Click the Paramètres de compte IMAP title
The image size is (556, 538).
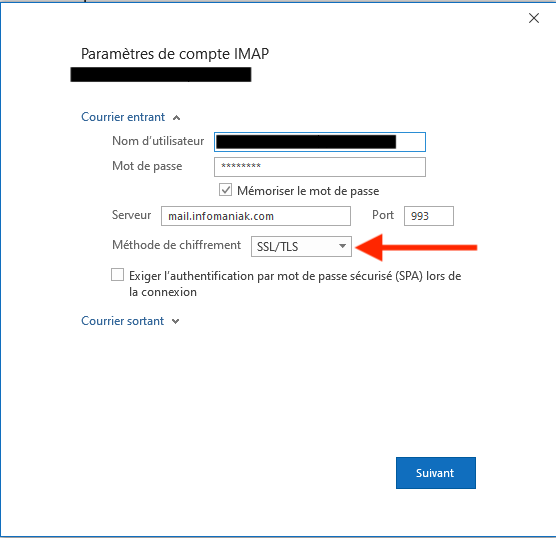click(x=175, y=54)
